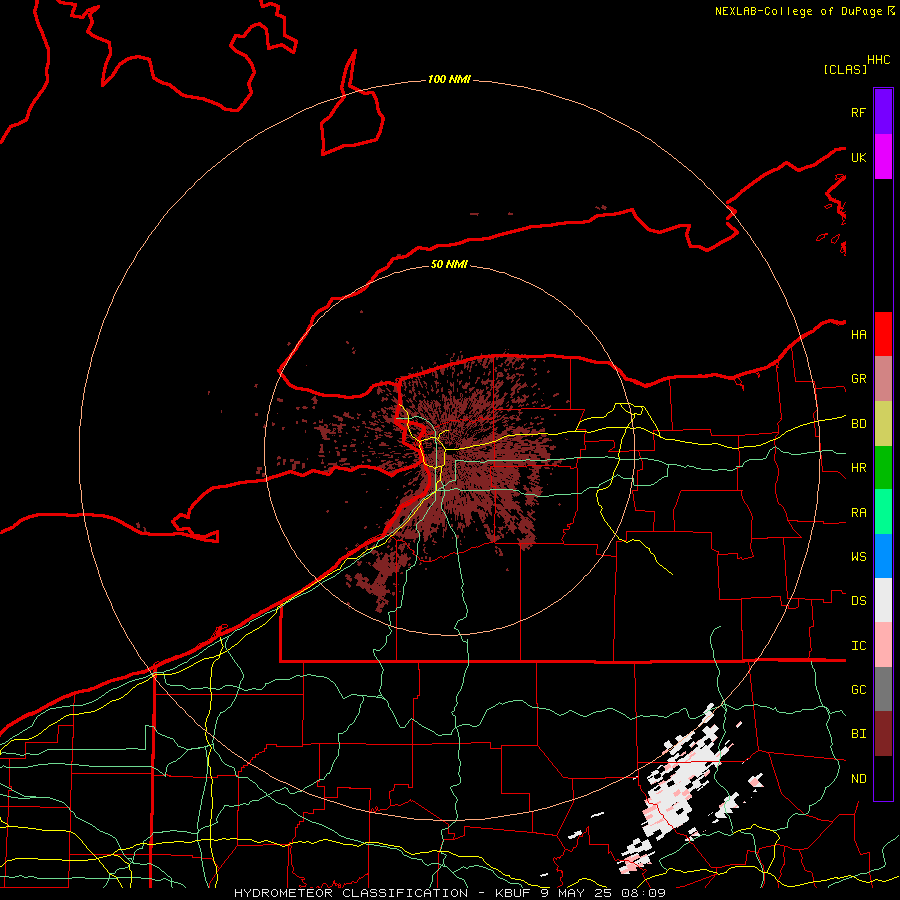Click the RF legend label
The width and height of the screenshot is (900, 900).
tap(859, 113)
